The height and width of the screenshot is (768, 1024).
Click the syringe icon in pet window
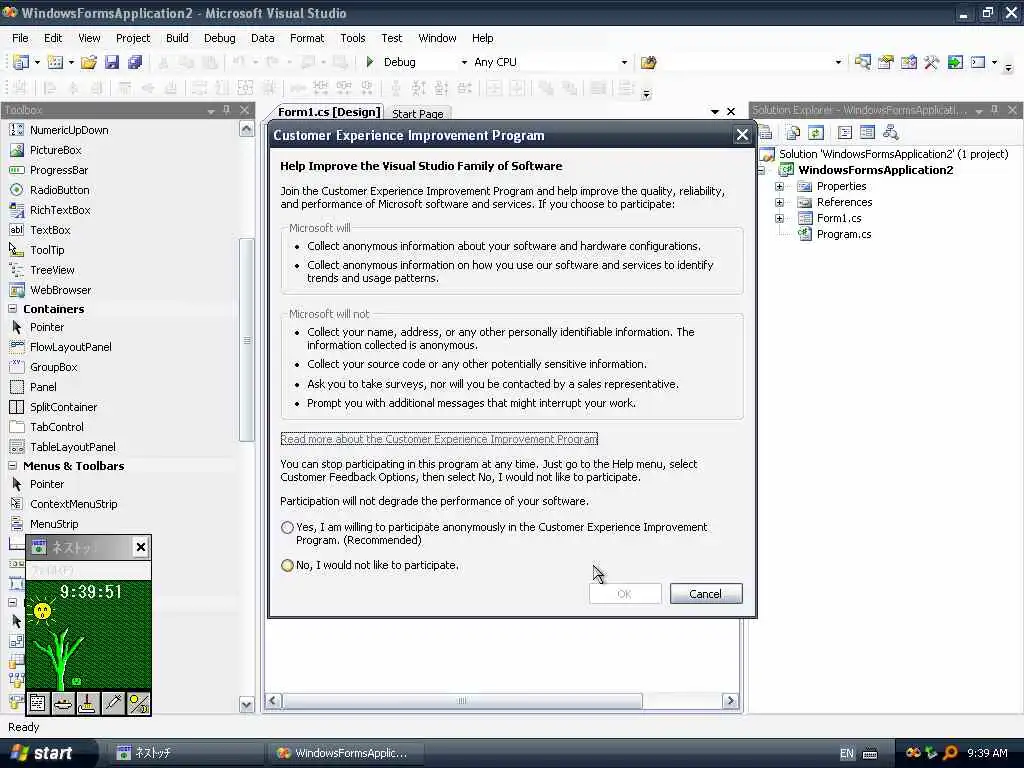click(113, 703)
